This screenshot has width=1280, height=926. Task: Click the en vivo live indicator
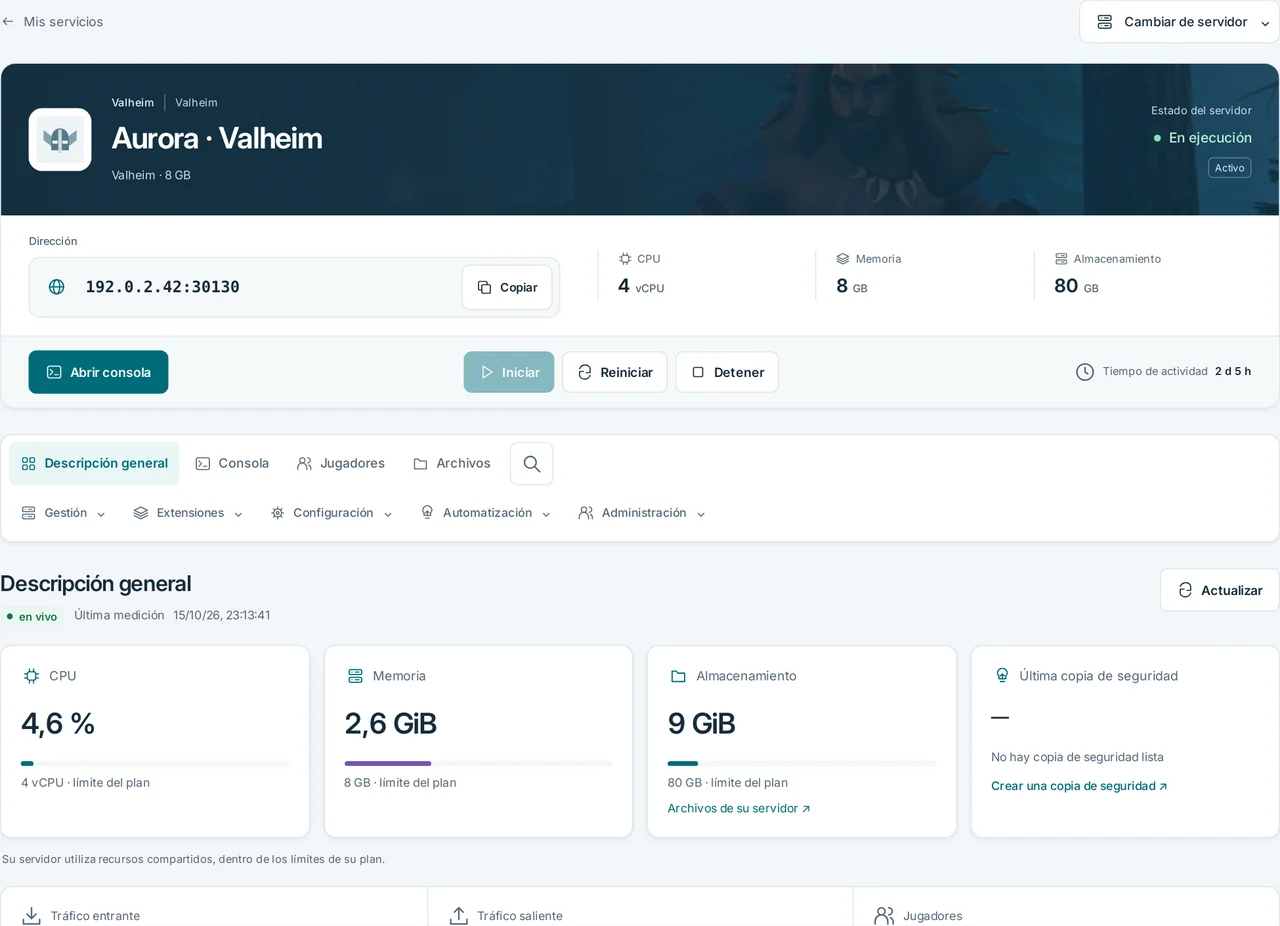click(32, 616)
